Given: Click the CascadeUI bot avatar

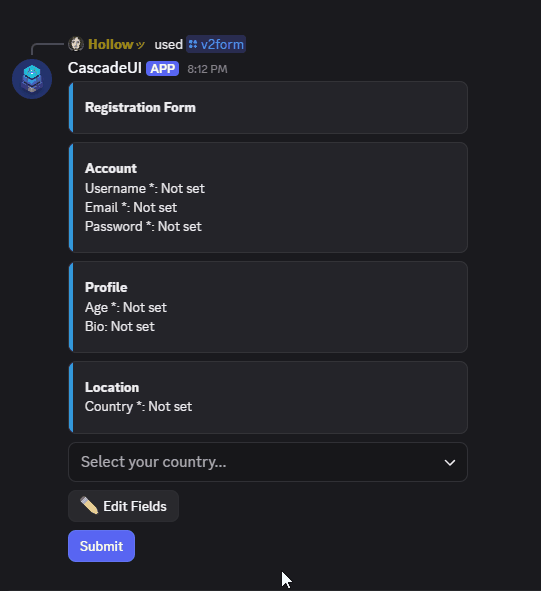Looking at the screenshot, I should click(x=32, y=79).
